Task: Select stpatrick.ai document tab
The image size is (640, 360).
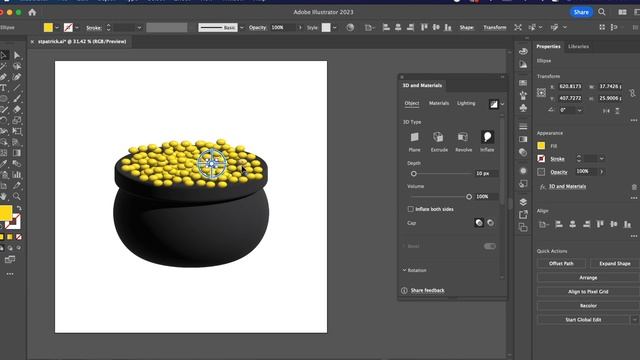Action: (82, 42)
